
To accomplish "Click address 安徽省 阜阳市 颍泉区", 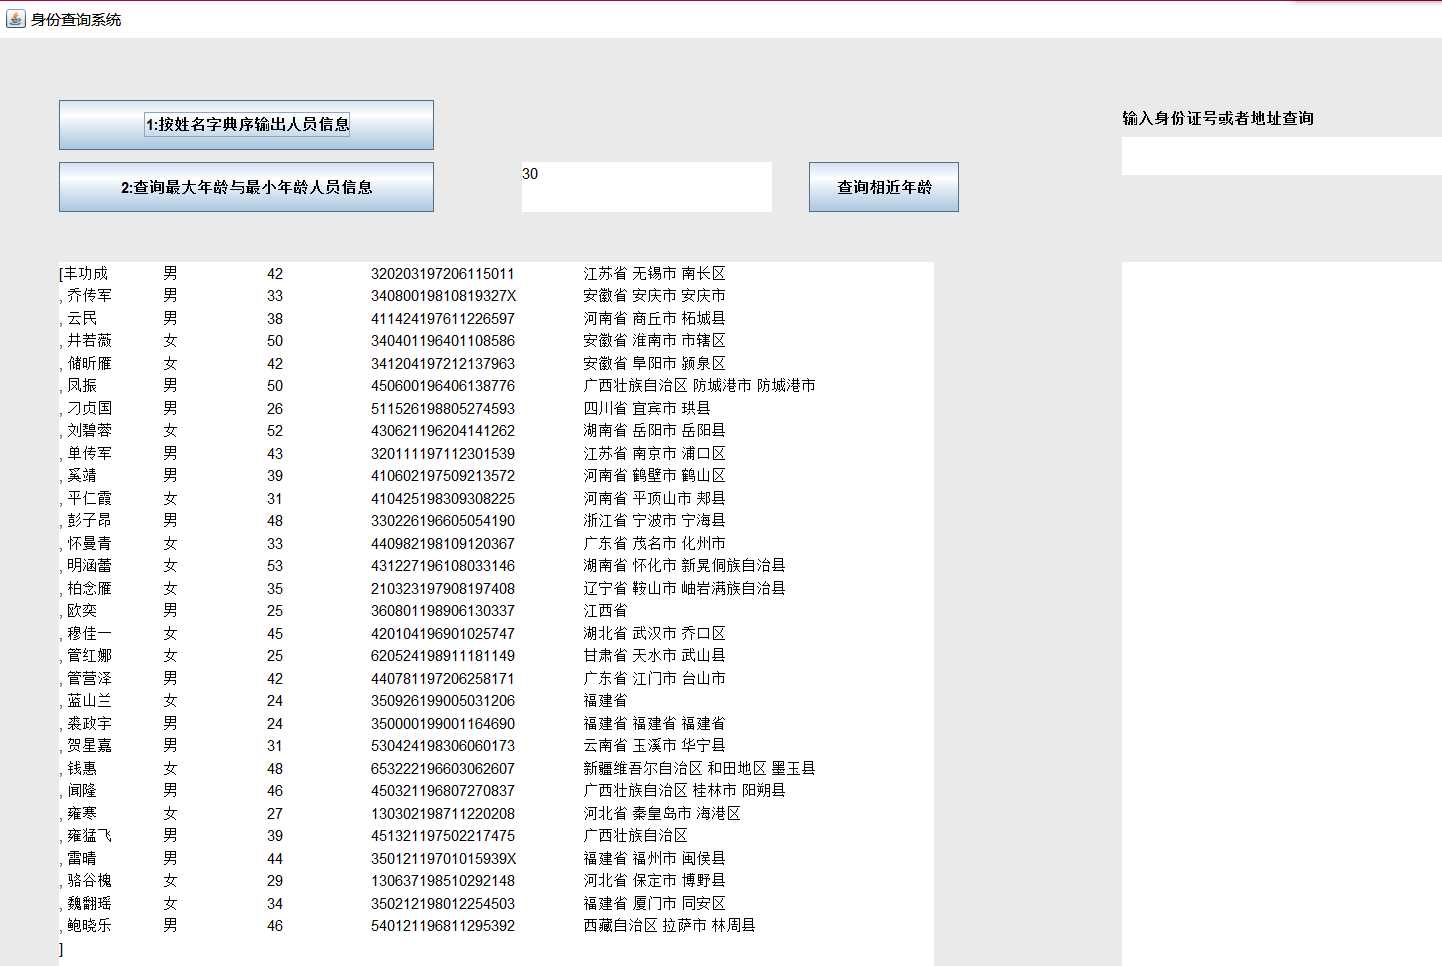I will click(x=654, y=363).
